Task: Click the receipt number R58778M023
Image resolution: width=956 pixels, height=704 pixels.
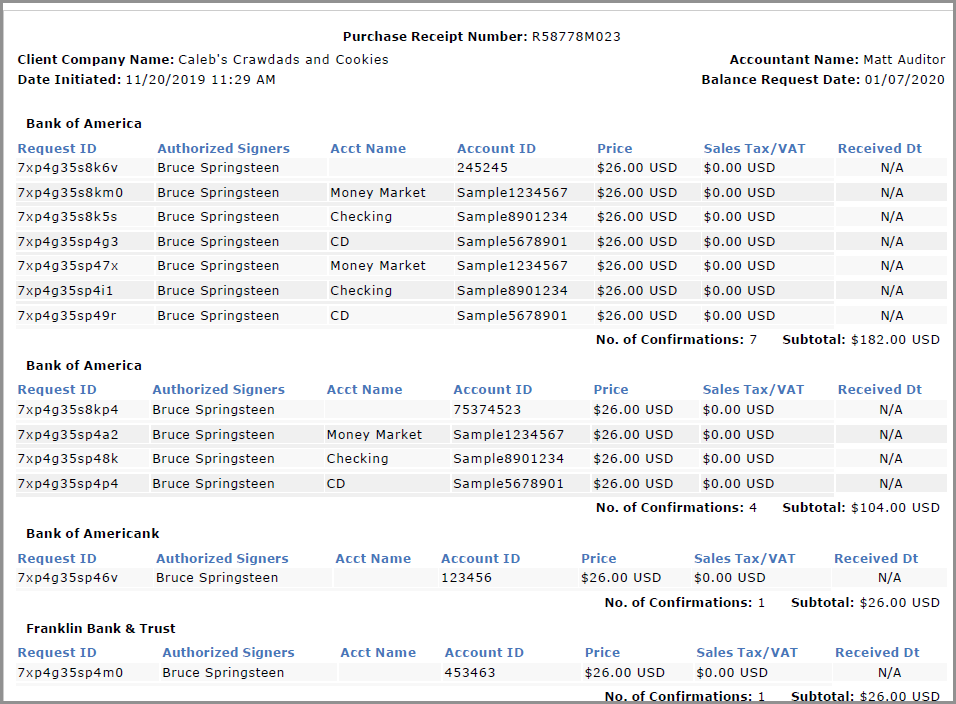Action: (580, 36)
